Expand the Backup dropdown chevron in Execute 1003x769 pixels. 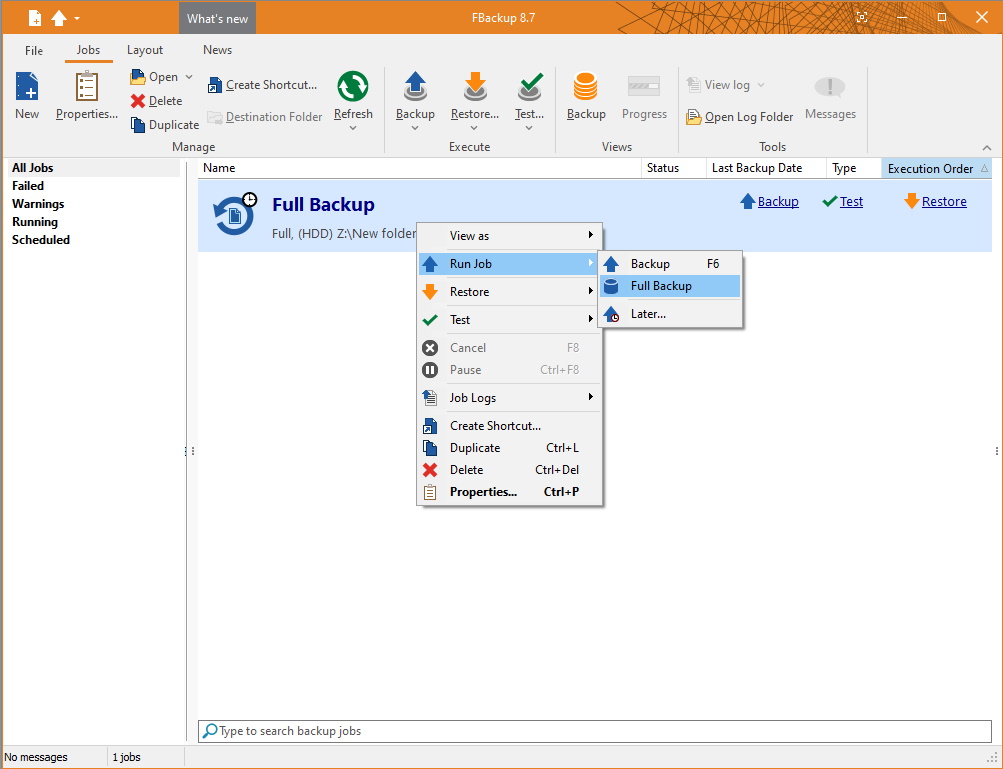415,128
